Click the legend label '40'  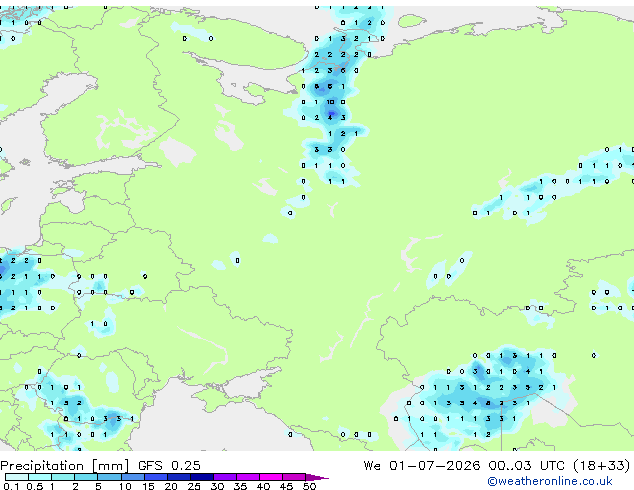coord(263,486)
